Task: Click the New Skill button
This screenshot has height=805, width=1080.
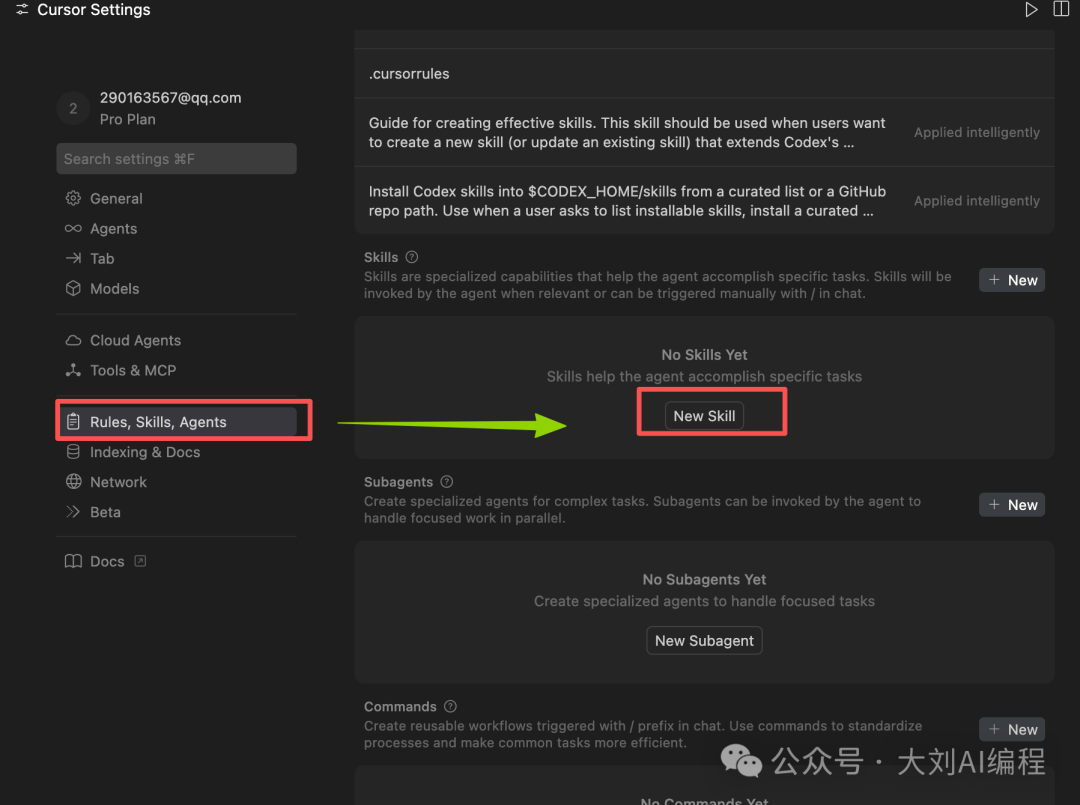Action: point(704,416)
